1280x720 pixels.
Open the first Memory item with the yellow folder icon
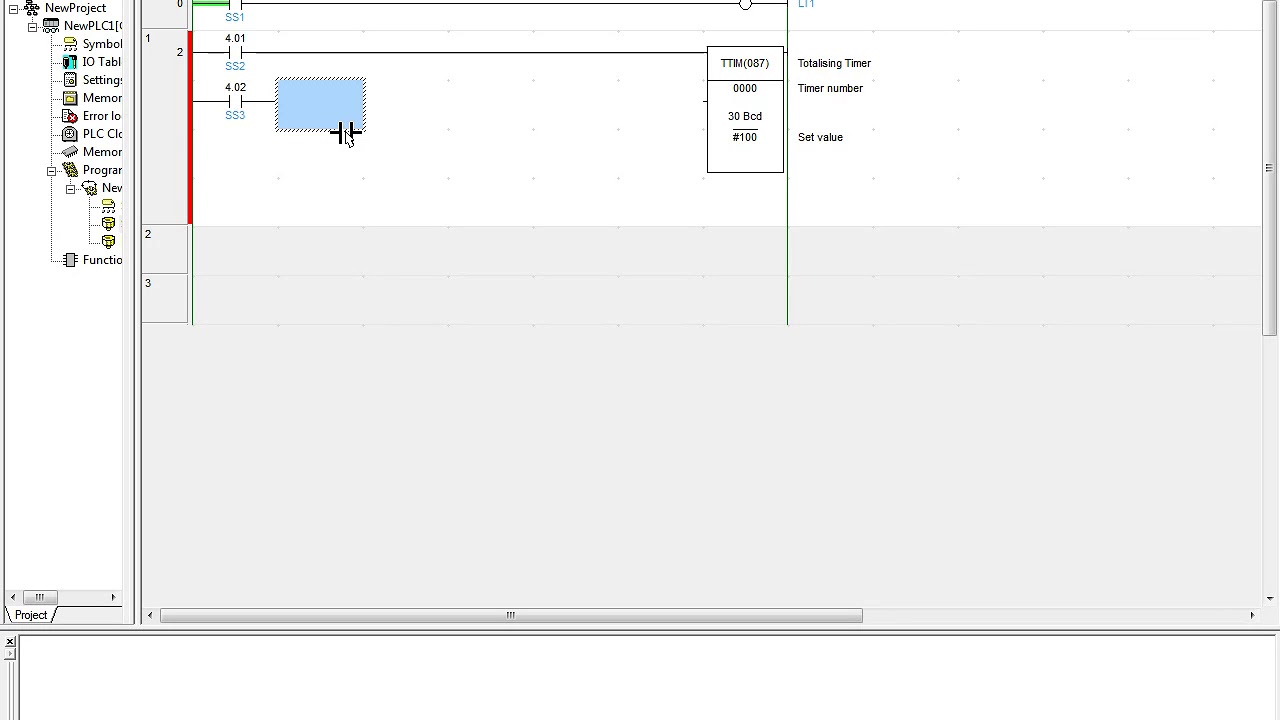tap(70, 98)
